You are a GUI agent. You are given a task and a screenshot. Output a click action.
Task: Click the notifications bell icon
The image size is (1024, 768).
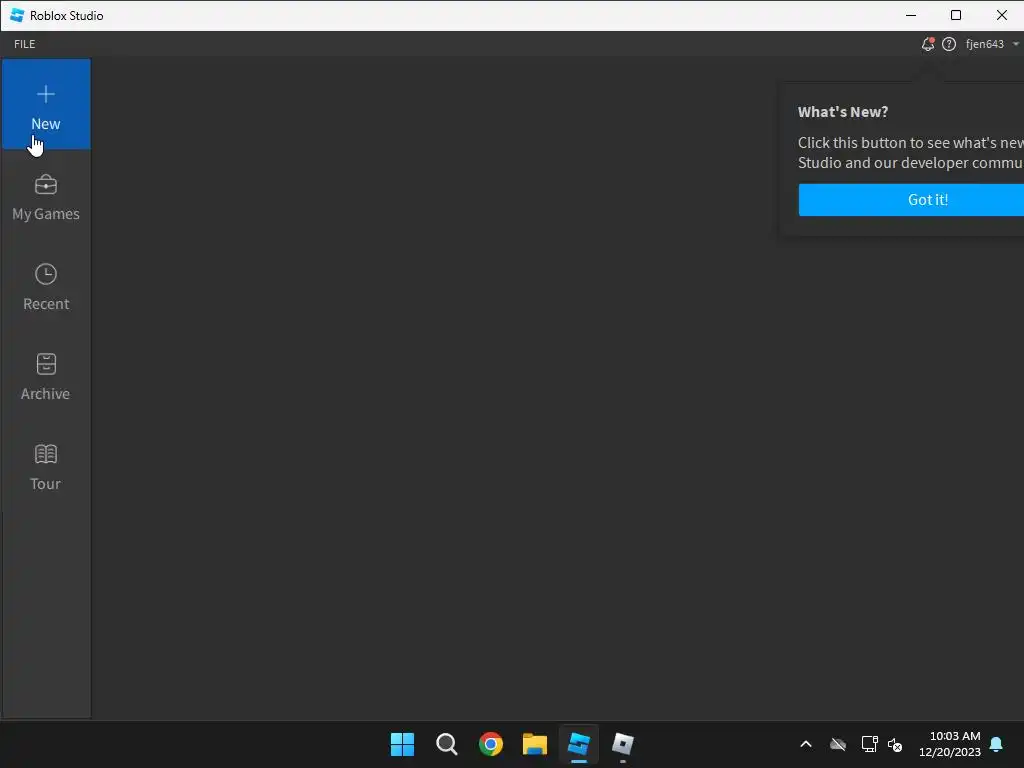click(x=927, y=44)
